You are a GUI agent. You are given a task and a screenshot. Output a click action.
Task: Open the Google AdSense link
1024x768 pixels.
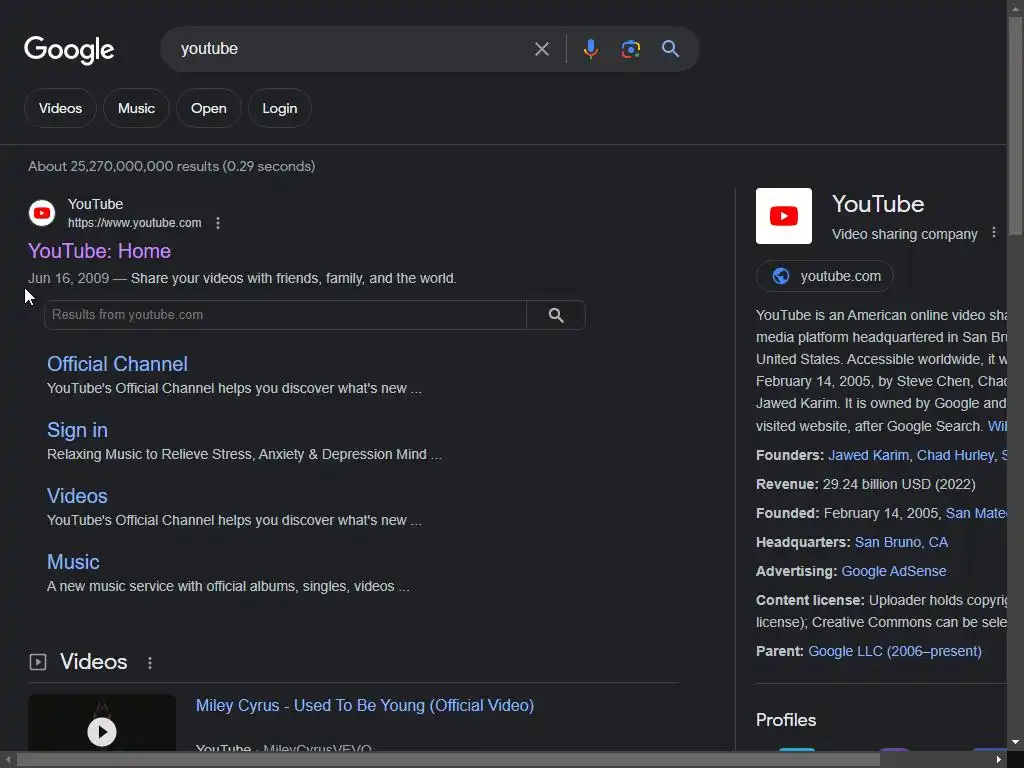pos(893,571)
